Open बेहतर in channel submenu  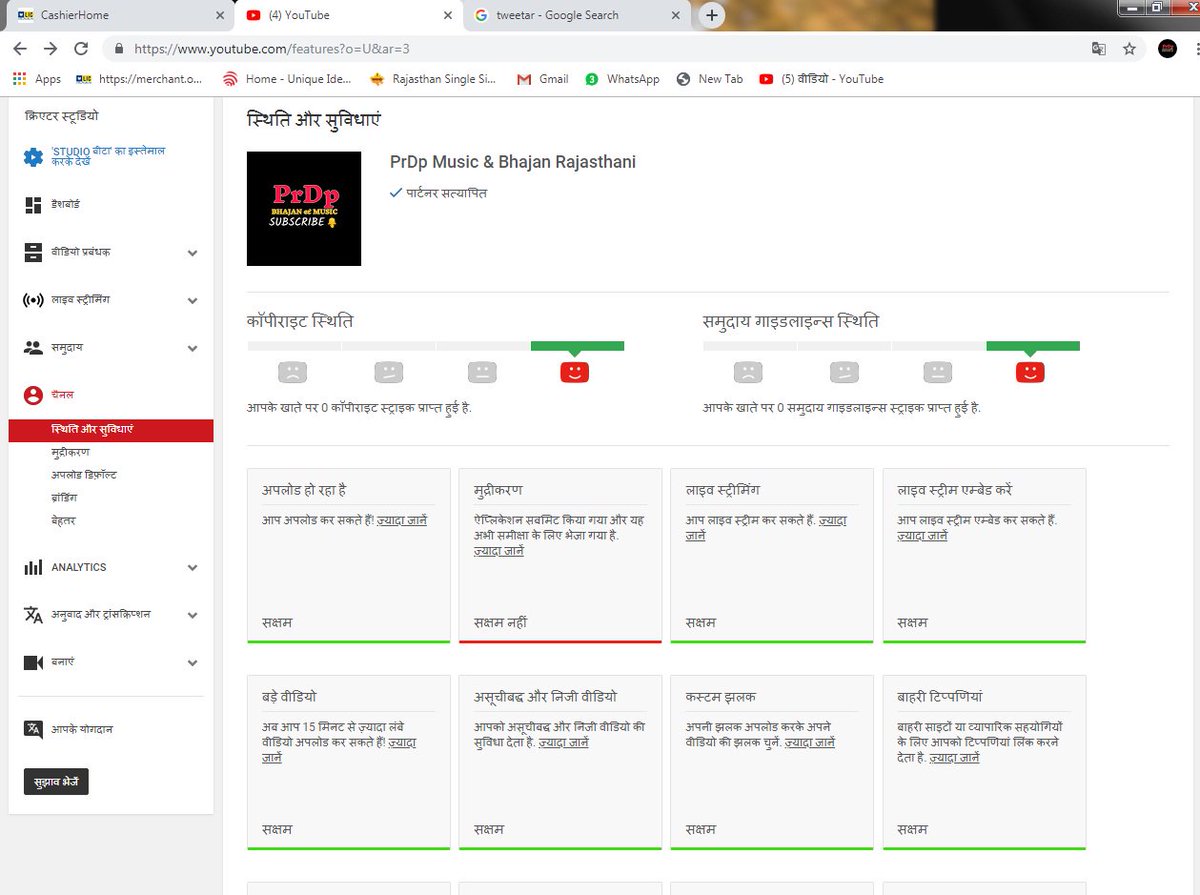(x=64, y=521)
